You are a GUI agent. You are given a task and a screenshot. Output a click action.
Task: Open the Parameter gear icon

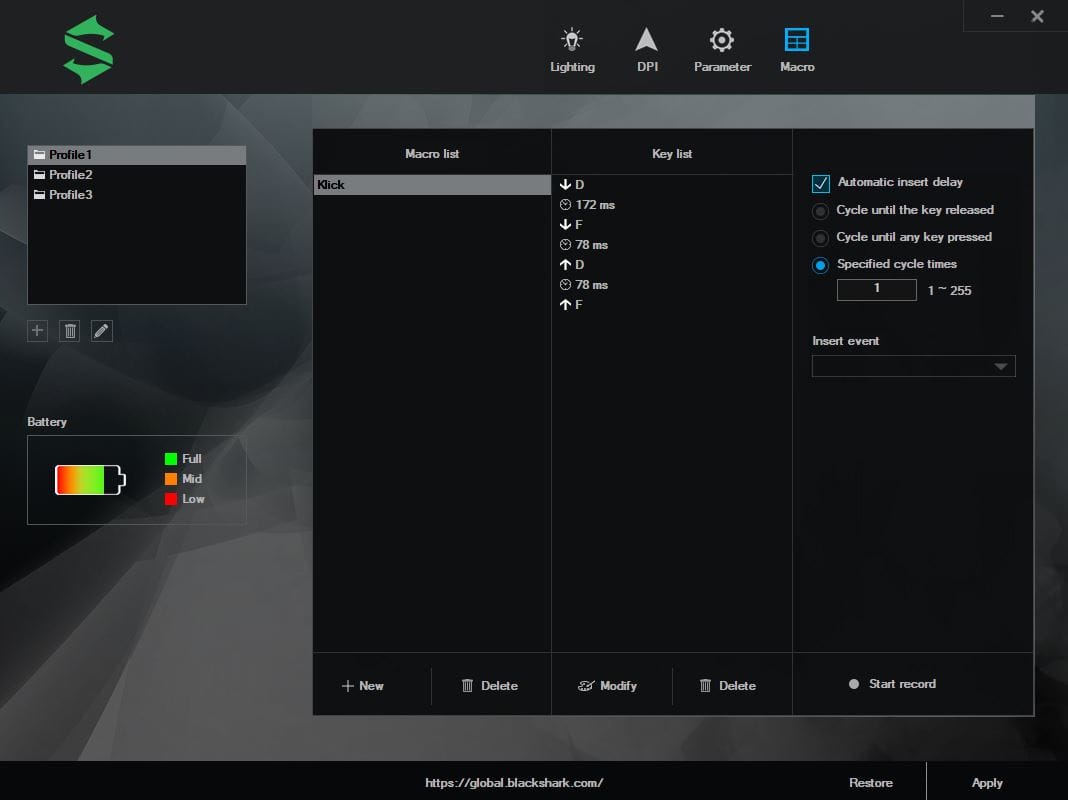tap(722, 41)
